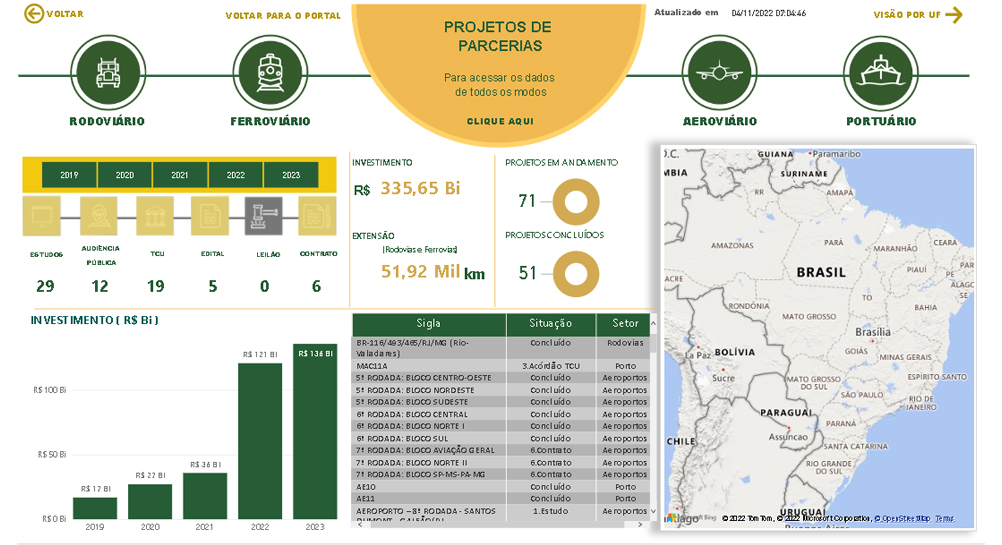Open the Ferroviário train icon
This screenshot has height=545, width=1002.
pos(270,73)
